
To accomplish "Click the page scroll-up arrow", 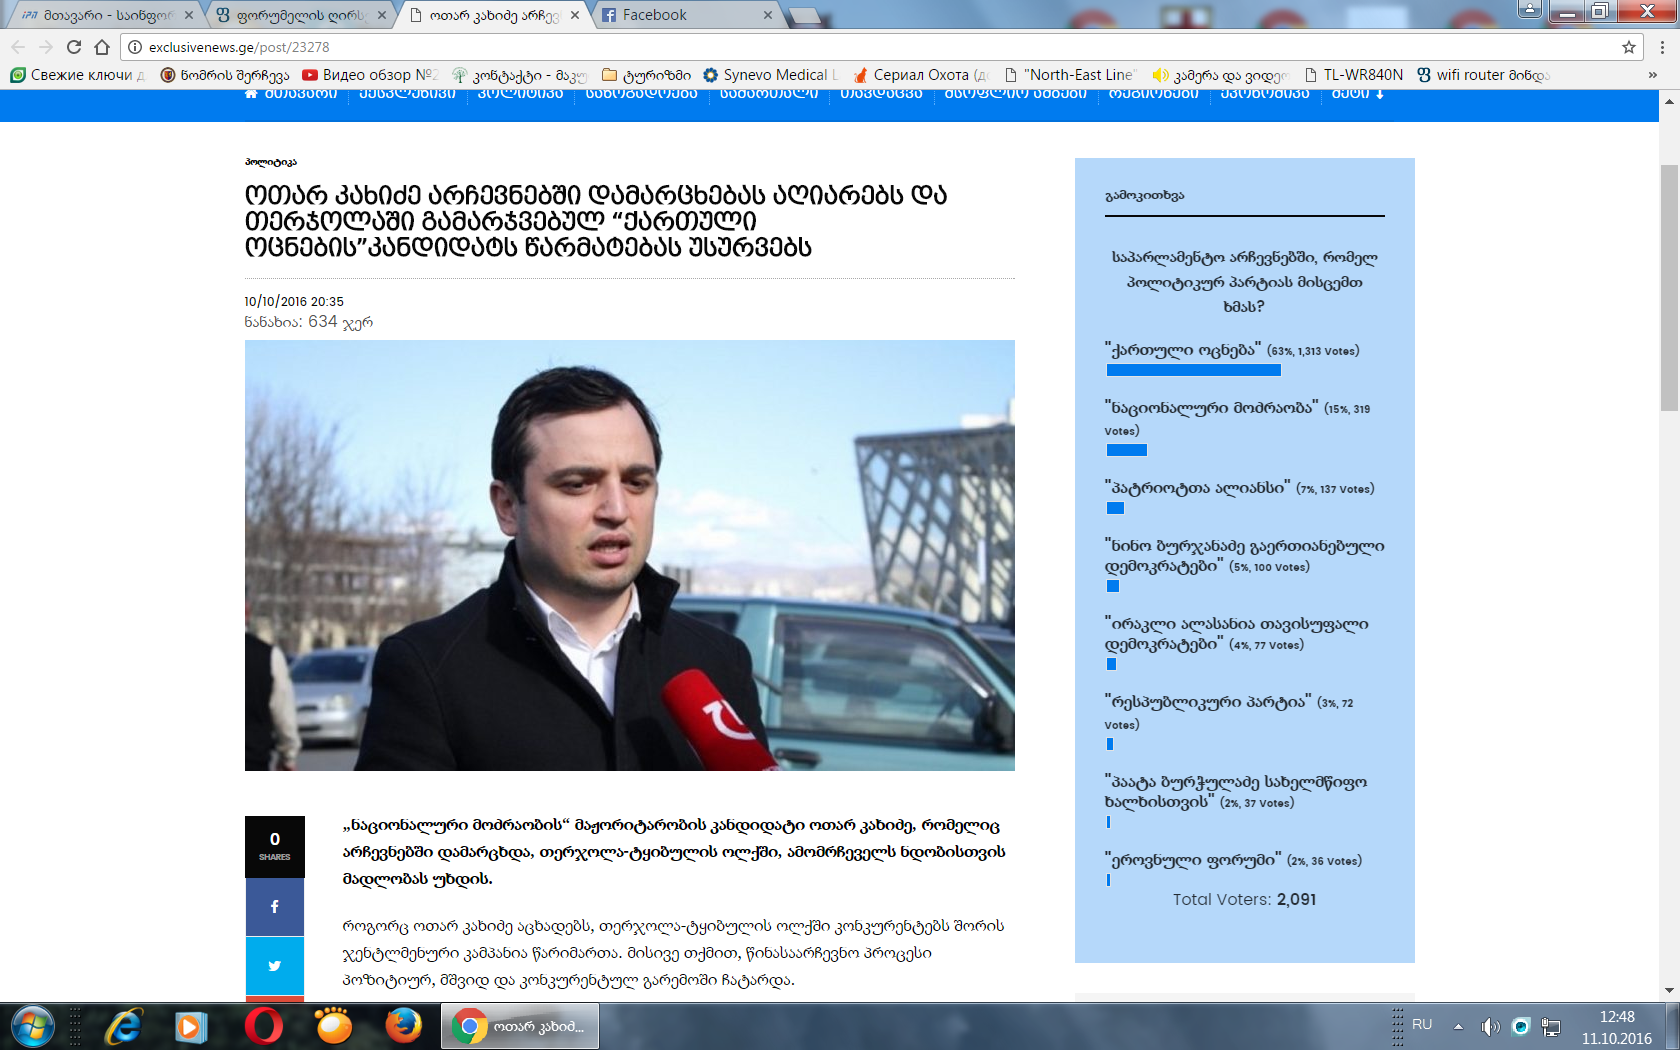I will (x=1669, y=102).
